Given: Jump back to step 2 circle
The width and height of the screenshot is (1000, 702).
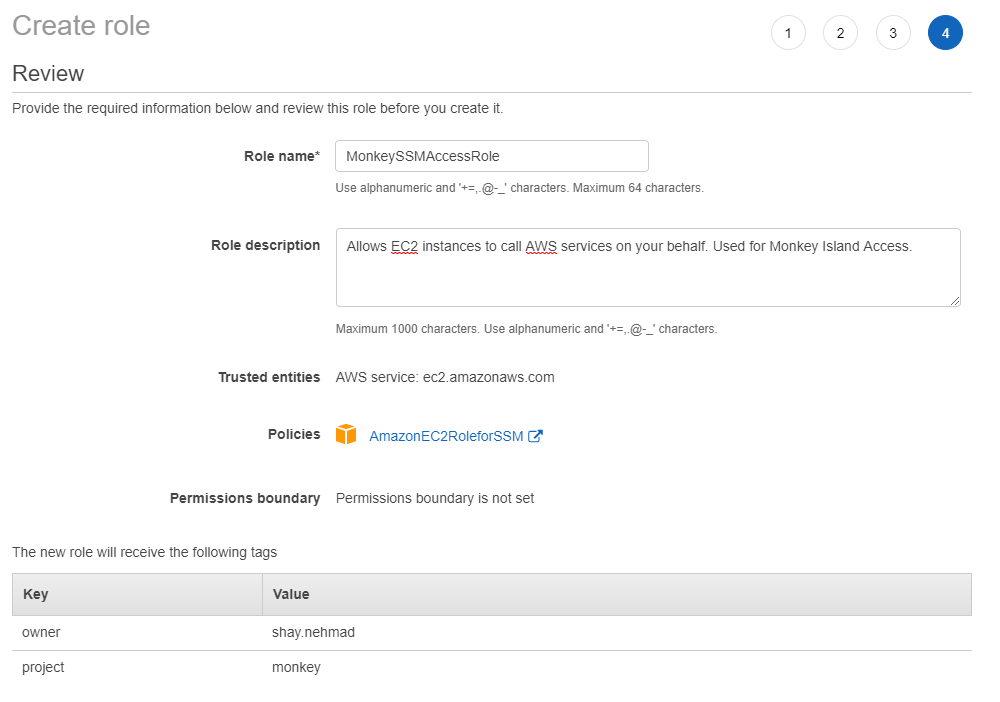Looking at the screenshot, I should pyautogui.click(x=840, y=33).
